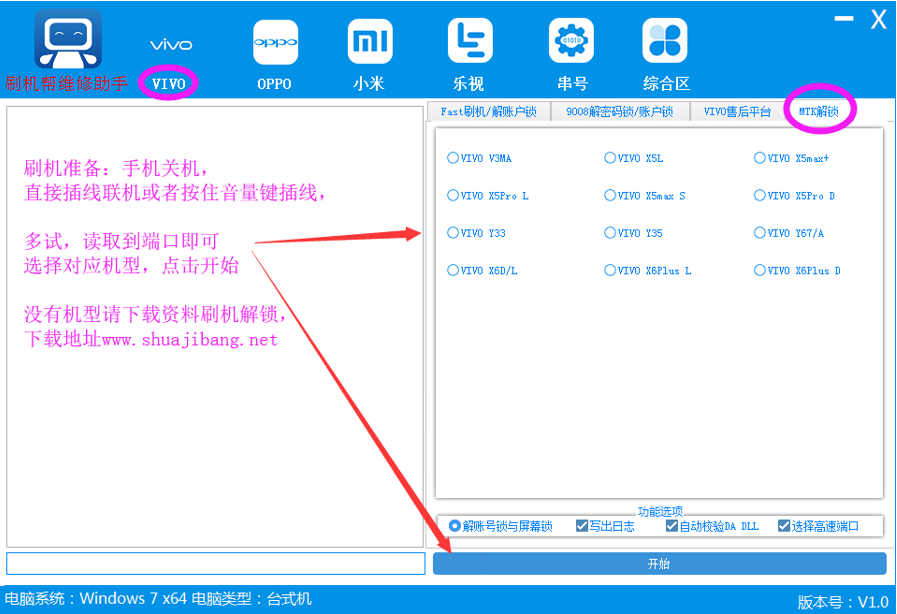Pick the VIVO X5max+ radio button
The height and width of the screenshot is (614, 897).
point(760,158)
